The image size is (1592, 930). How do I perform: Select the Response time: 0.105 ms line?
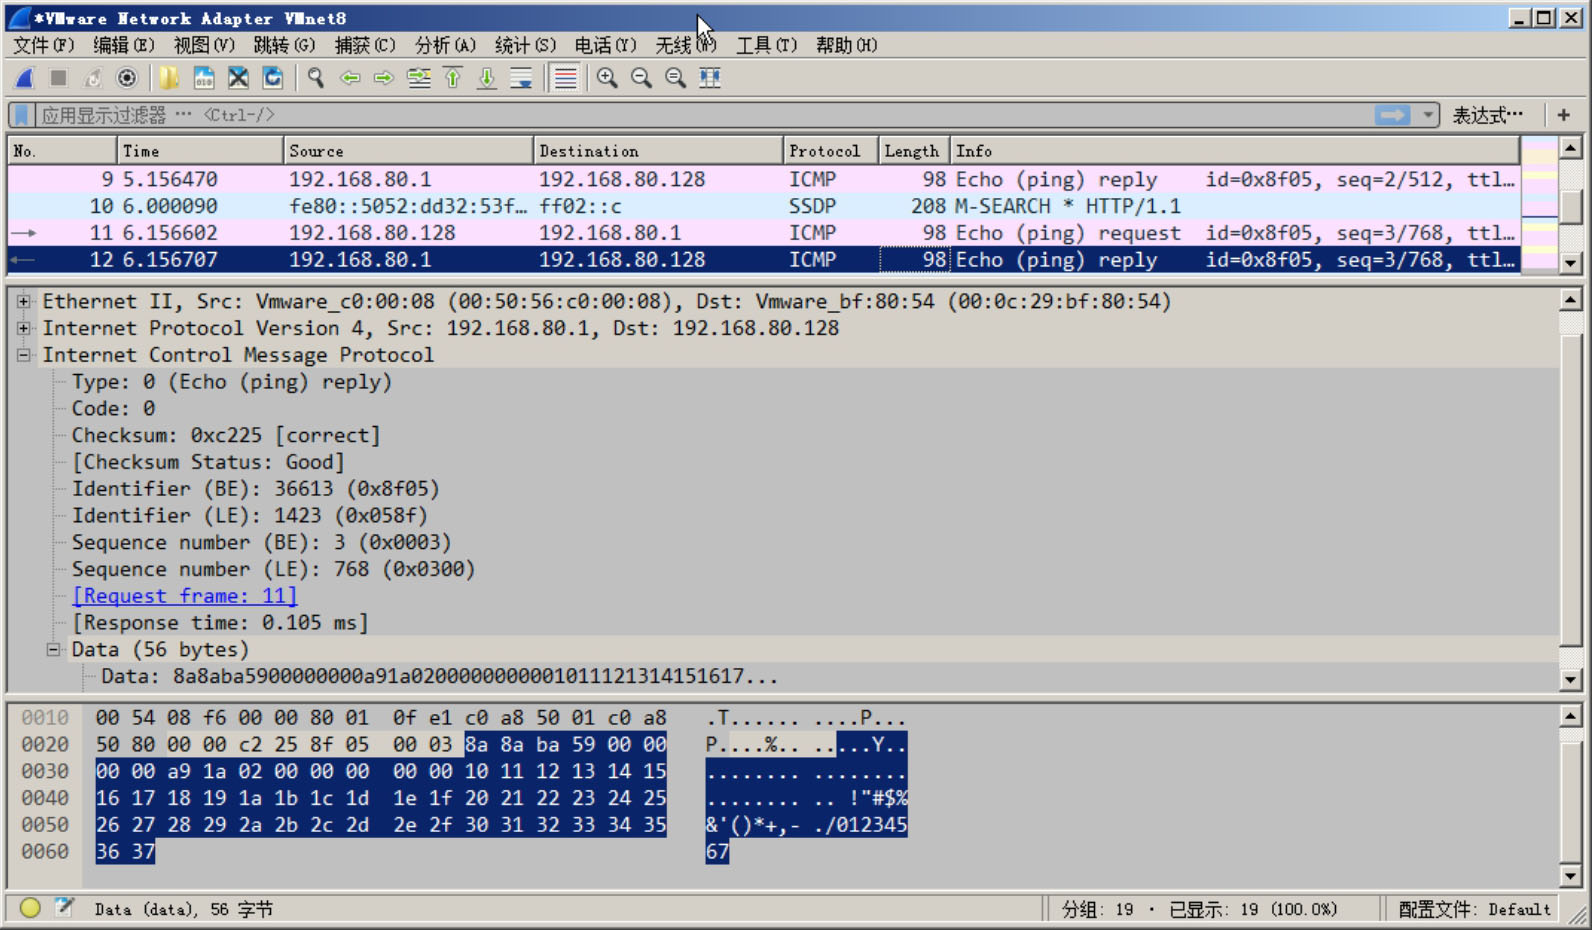coord(220,623)
